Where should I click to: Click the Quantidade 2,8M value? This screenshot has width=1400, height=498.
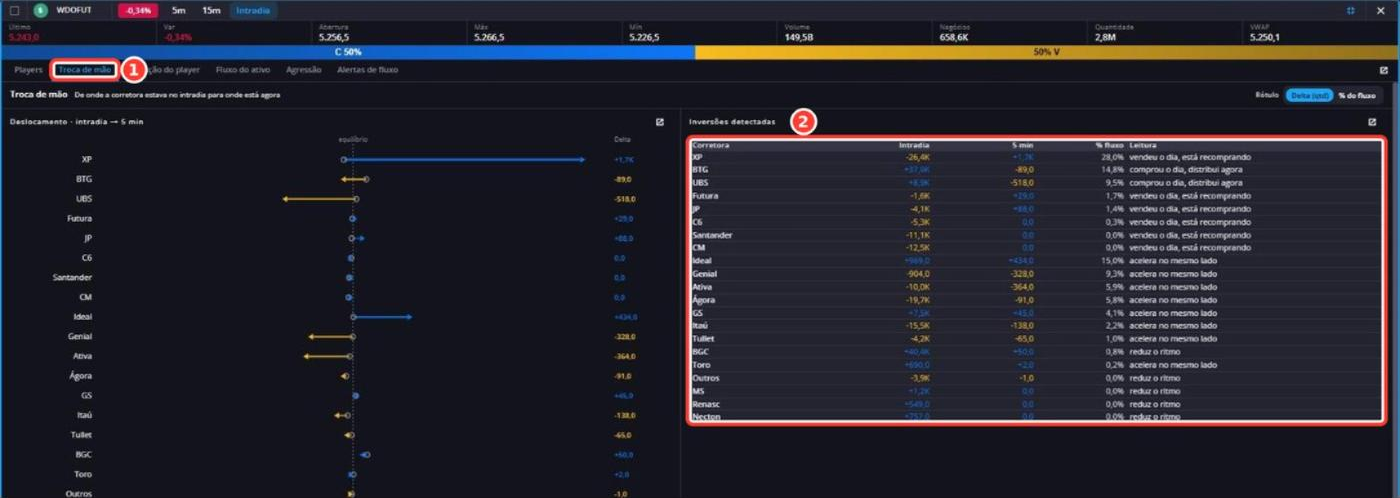click(1105, 37)
